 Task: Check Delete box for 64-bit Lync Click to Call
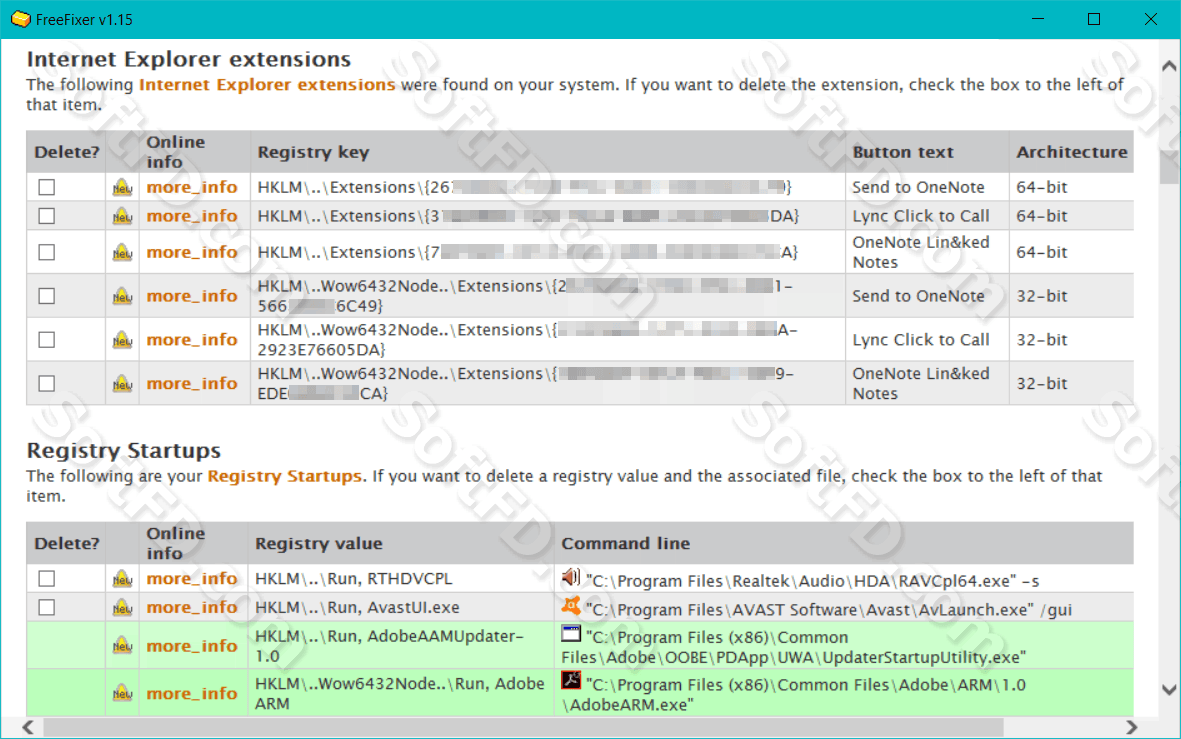click(47, 215)
